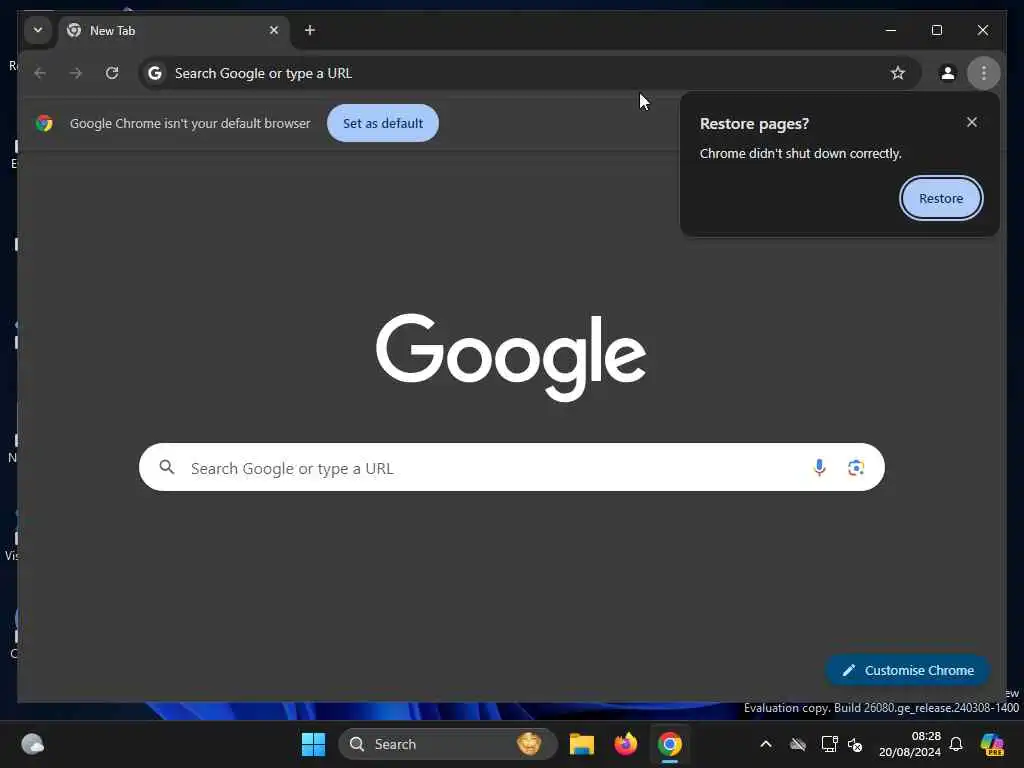Click the magnifier icon in search box
The height and width of the screenshot is (768, 1024).
(167, 467)
